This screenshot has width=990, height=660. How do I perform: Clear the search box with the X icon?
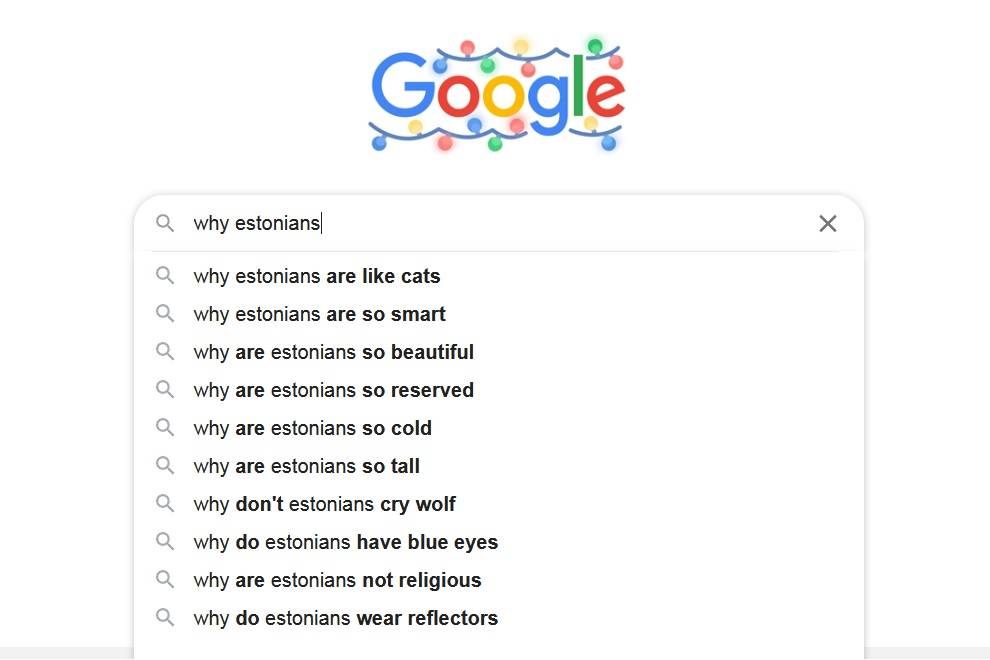tap(827, 224)
